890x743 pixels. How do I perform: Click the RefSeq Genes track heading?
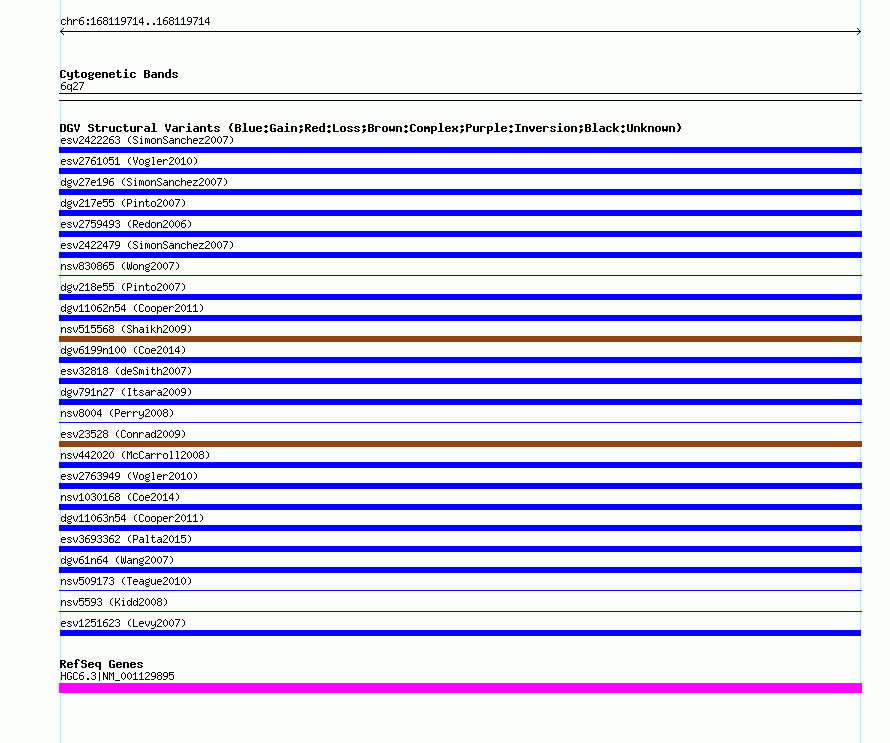tap(102, 664)
